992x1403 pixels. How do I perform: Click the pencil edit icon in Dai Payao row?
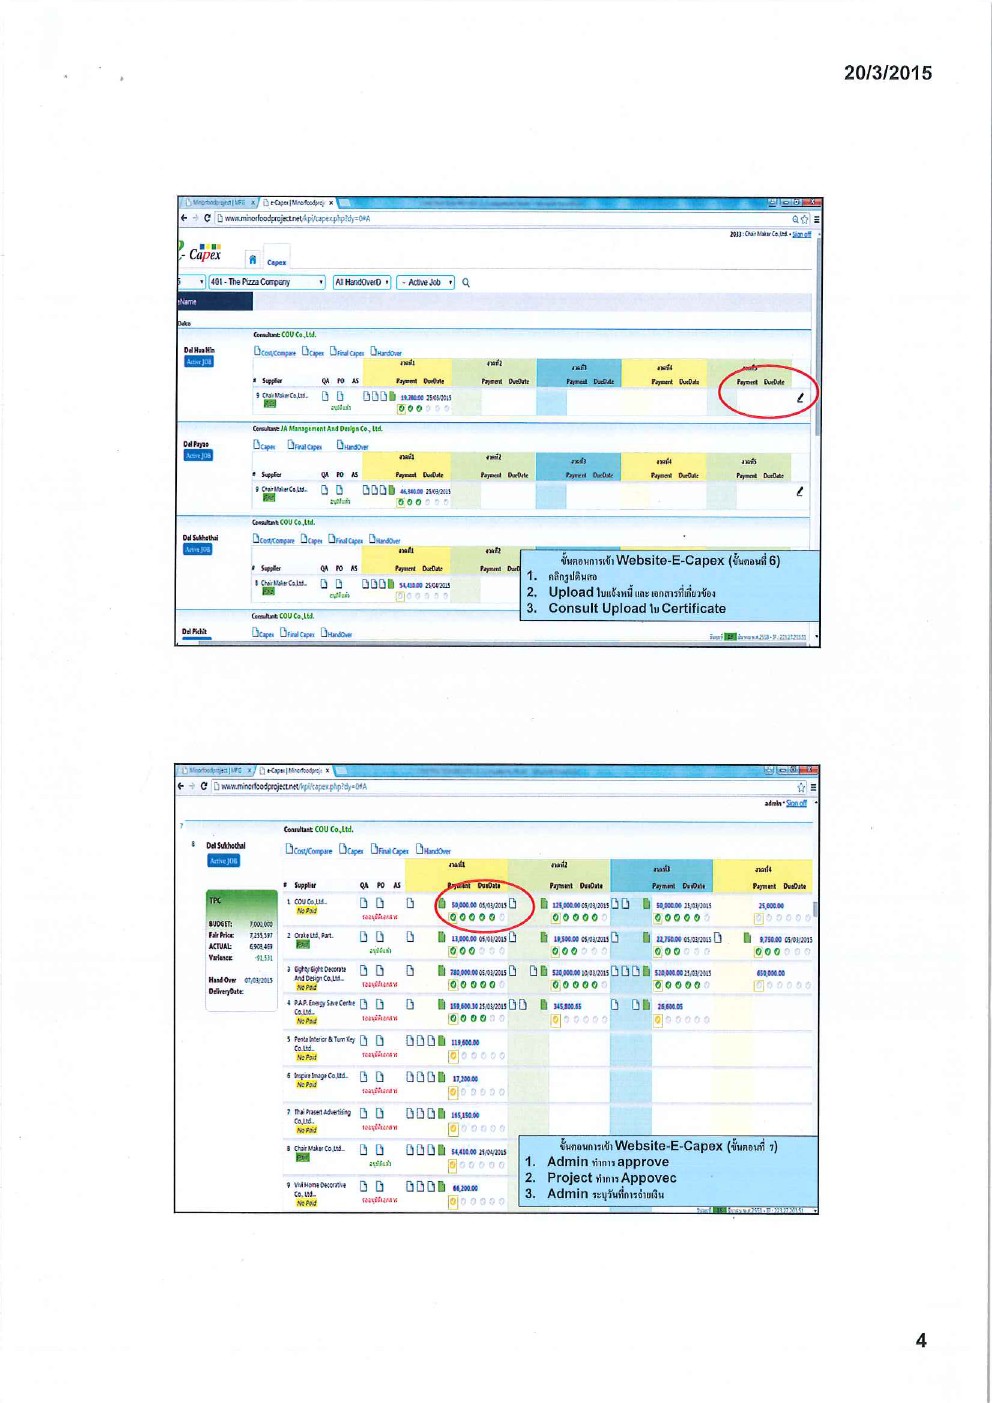[799, 491]
